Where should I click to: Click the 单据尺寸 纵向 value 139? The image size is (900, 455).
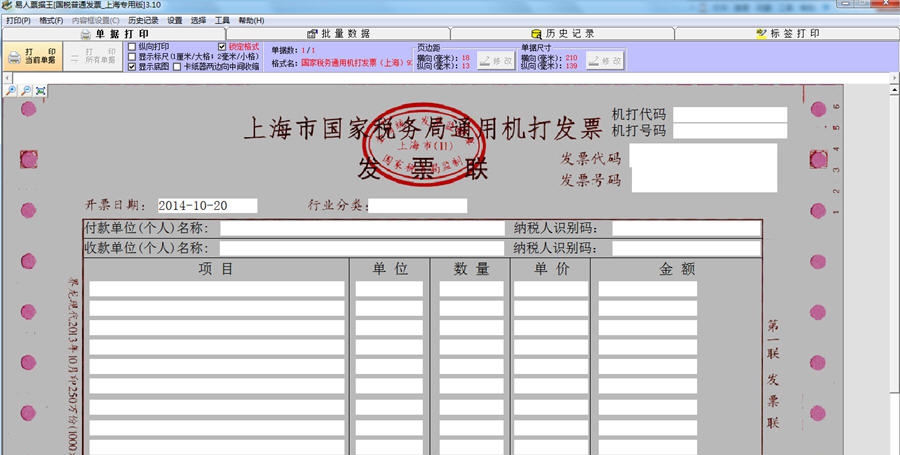pyautogui.click(x=571, y=66)
